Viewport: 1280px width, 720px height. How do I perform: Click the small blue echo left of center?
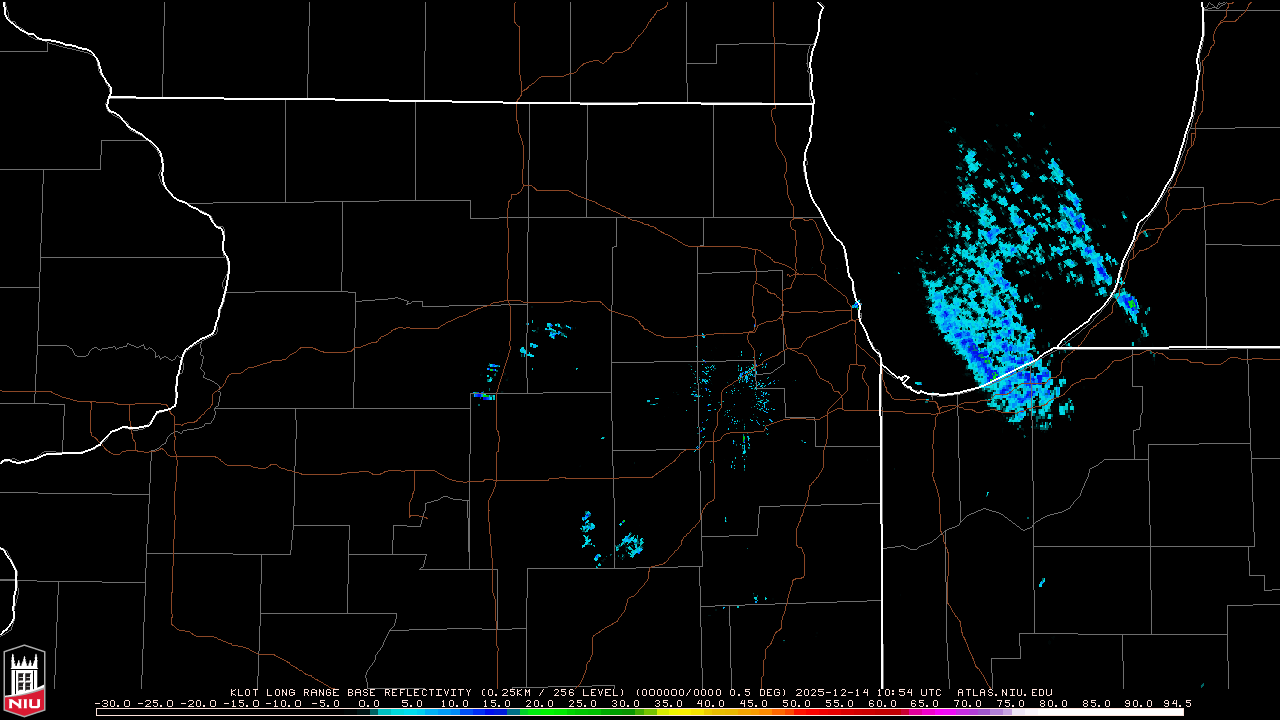(483, 396)
